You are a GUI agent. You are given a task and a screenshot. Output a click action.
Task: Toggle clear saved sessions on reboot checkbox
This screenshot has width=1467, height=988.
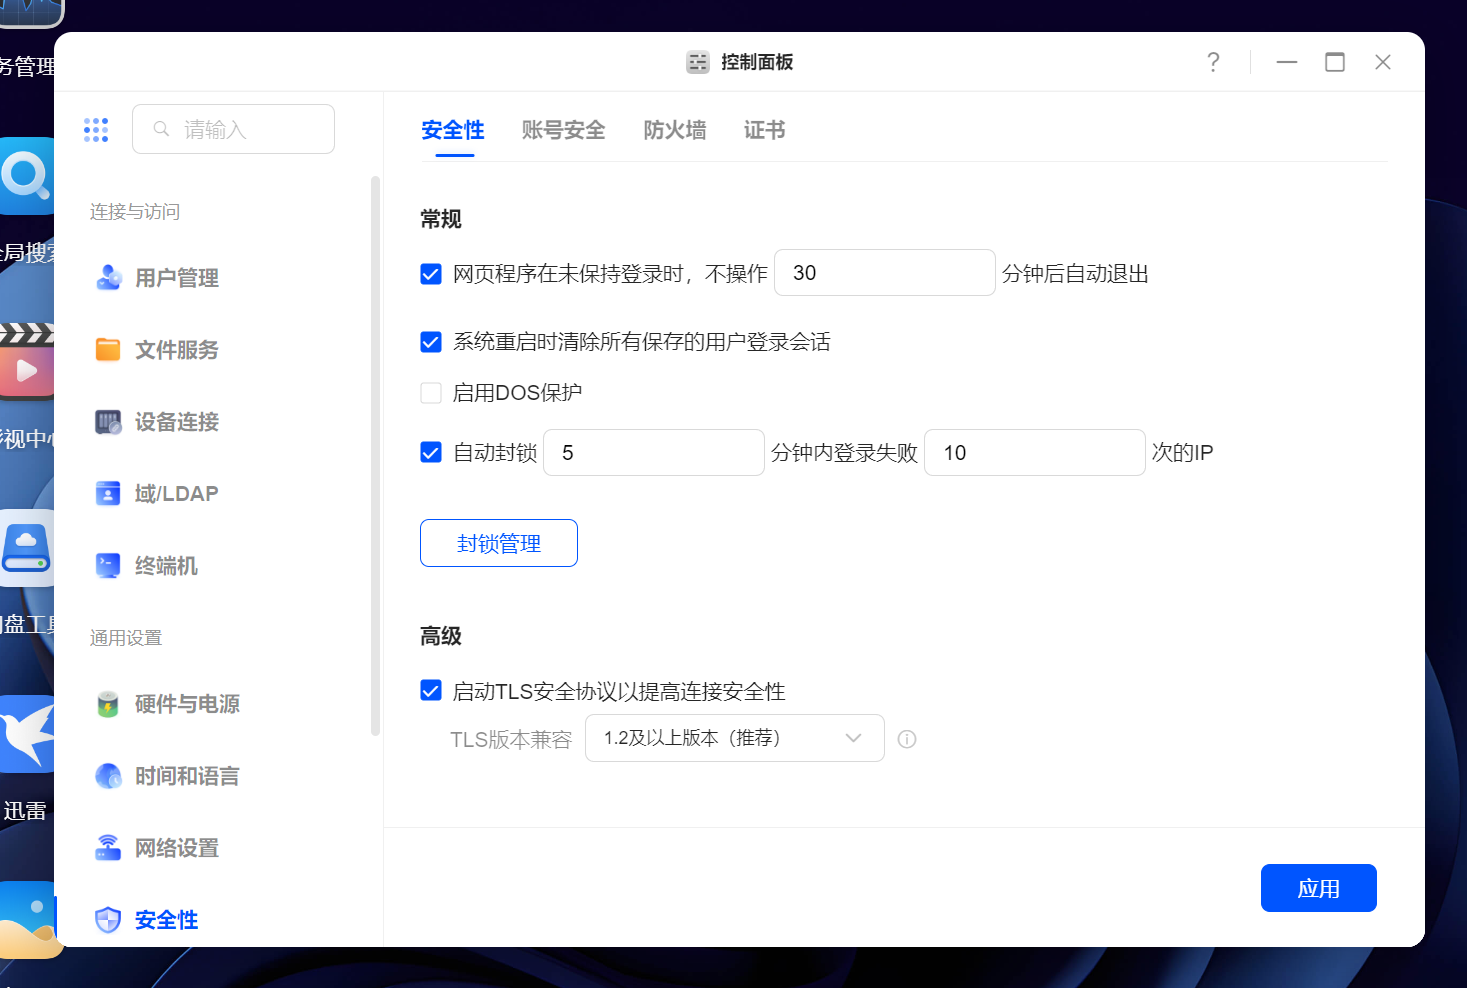(x=431, y=342)
